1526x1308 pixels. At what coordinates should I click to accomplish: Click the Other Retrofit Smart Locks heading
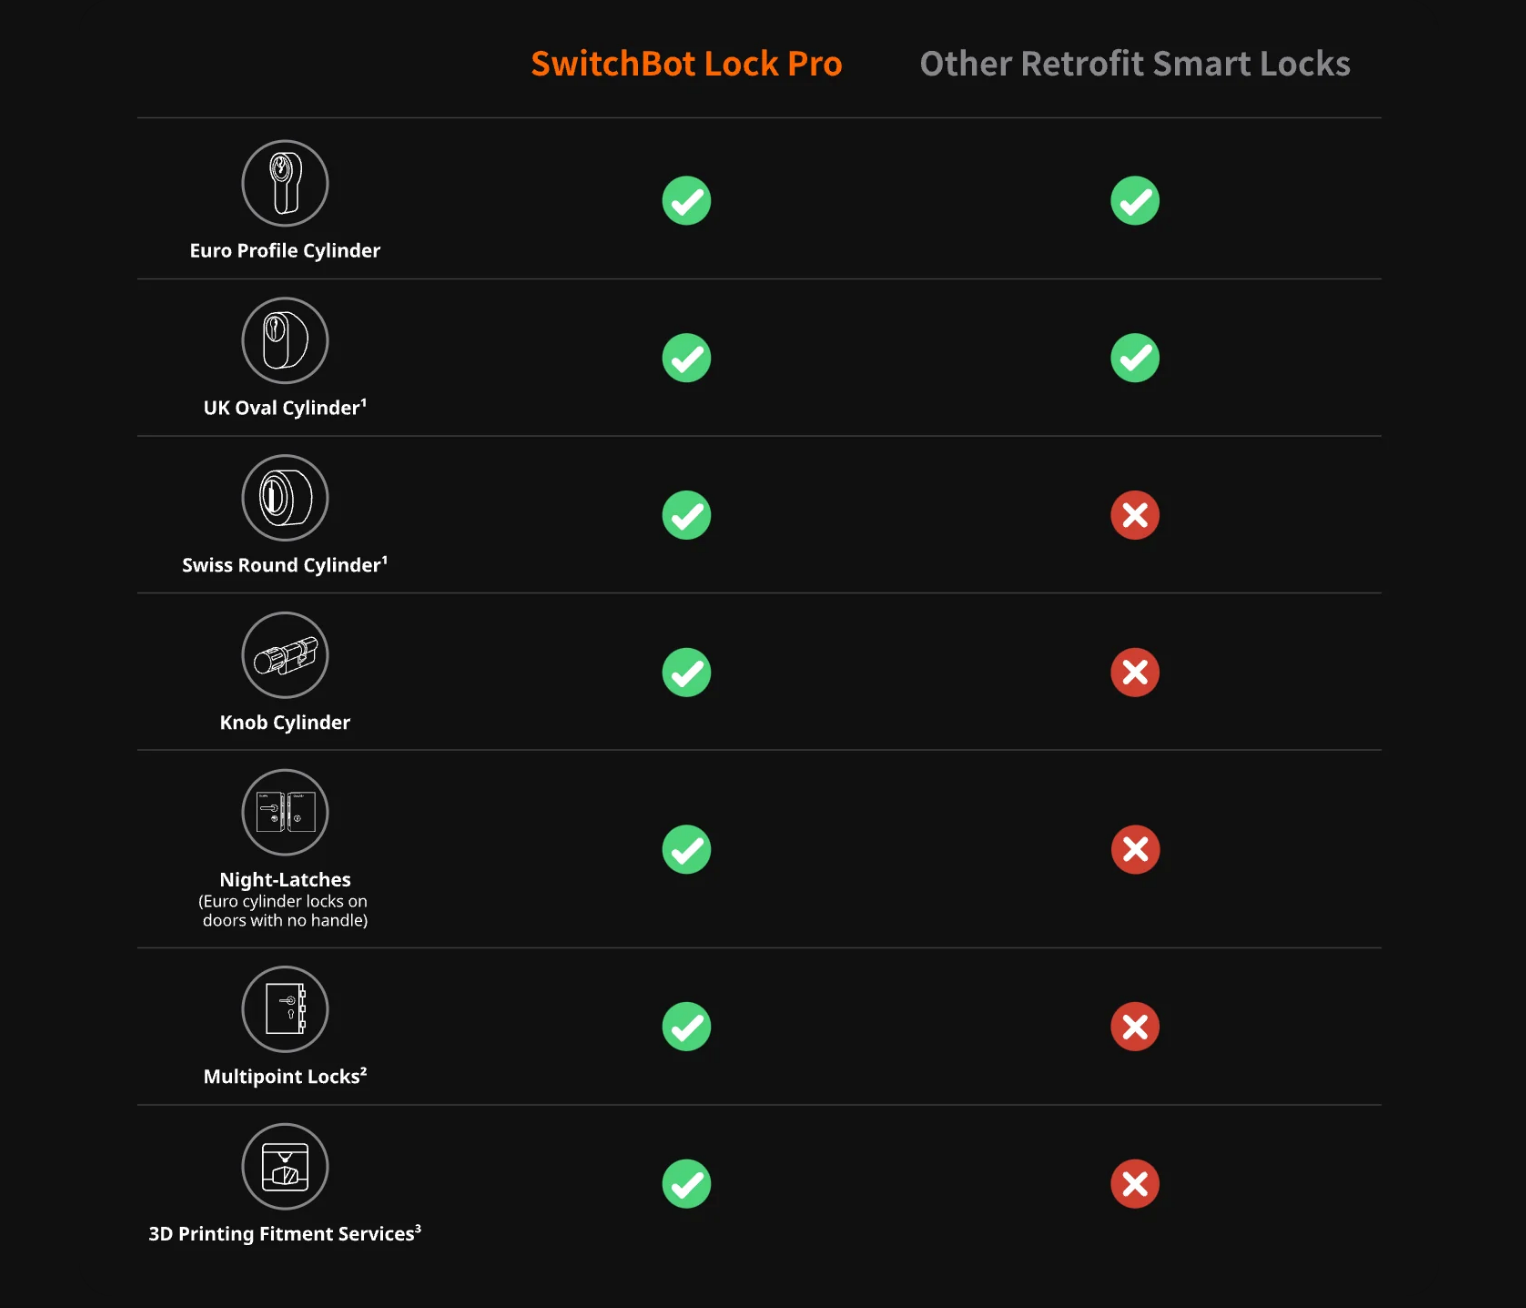point(1135,64)
